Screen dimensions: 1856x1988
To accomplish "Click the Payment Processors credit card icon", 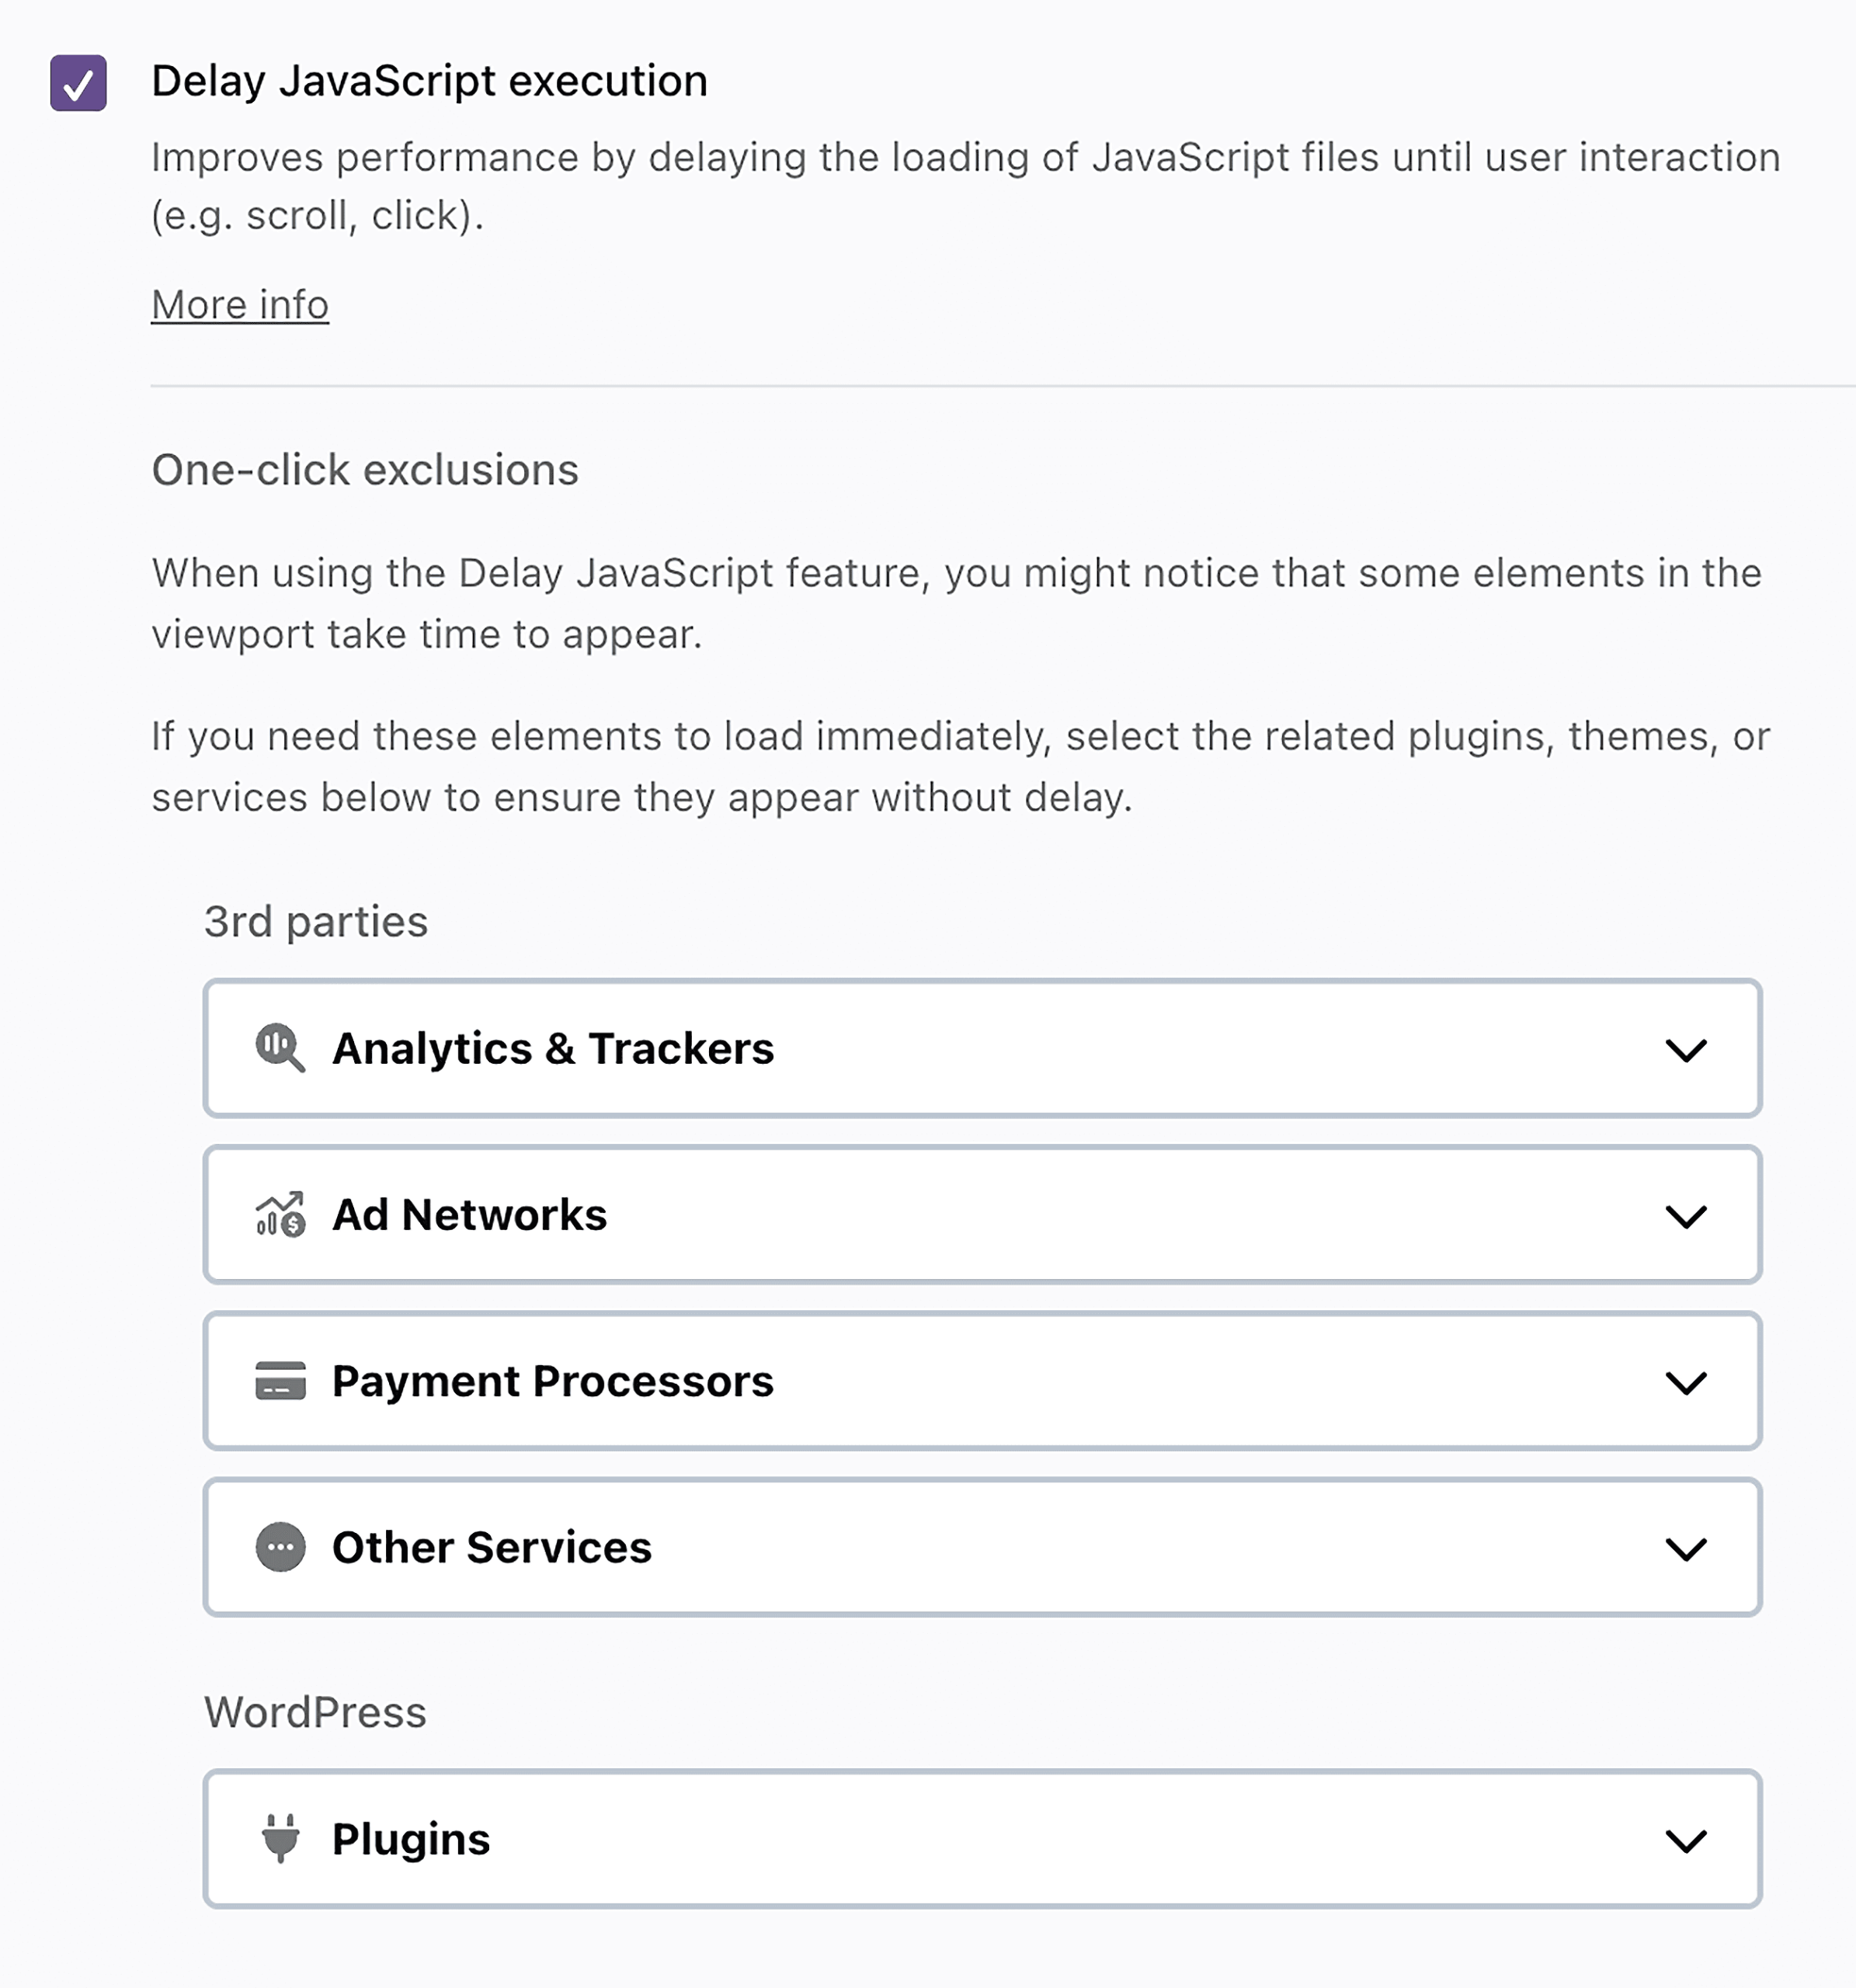I will (x=280, y=1382).
